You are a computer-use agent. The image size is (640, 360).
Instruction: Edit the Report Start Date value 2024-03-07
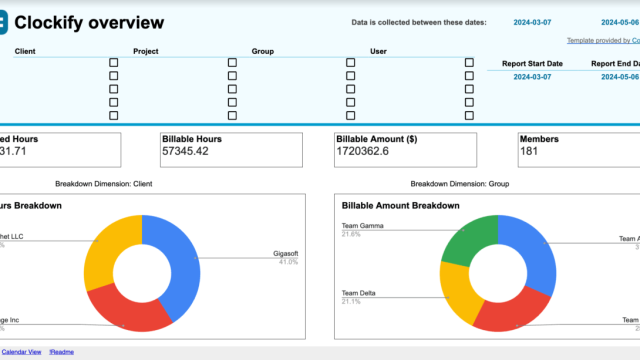[x=532, y=77]
